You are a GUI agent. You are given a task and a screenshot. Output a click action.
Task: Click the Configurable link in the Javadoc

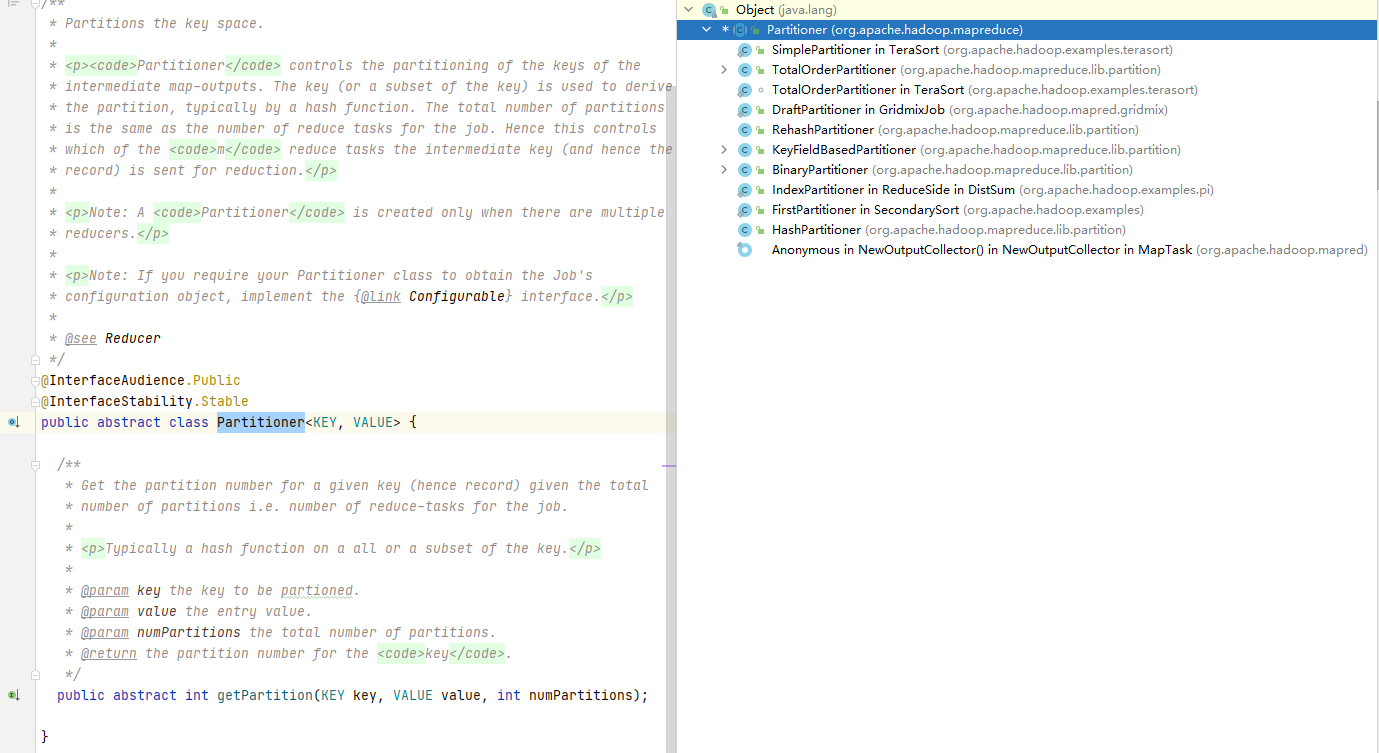point(457,297)
